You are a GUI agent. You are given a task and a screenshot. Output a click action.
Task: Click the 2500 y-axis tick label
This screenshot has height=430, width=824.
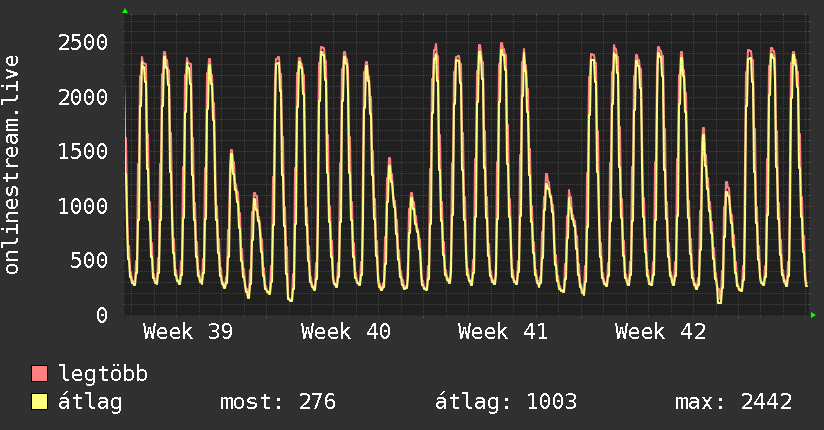[83, 43]
